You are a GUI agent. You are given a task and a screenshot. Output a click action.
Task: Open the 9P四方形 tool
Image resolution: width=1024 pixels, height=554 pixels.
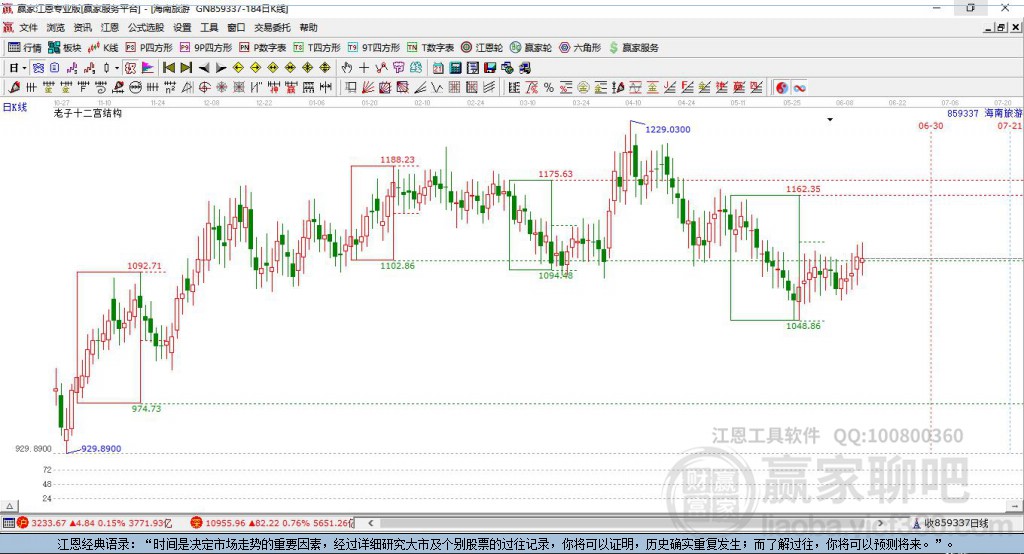[206, 48]
